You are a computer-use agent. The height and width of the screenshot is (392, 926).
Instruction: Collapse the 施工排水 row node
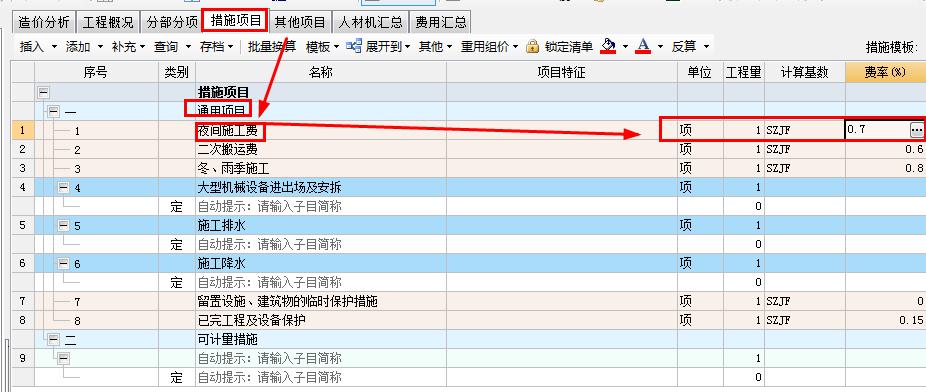[x=64, y=226]
